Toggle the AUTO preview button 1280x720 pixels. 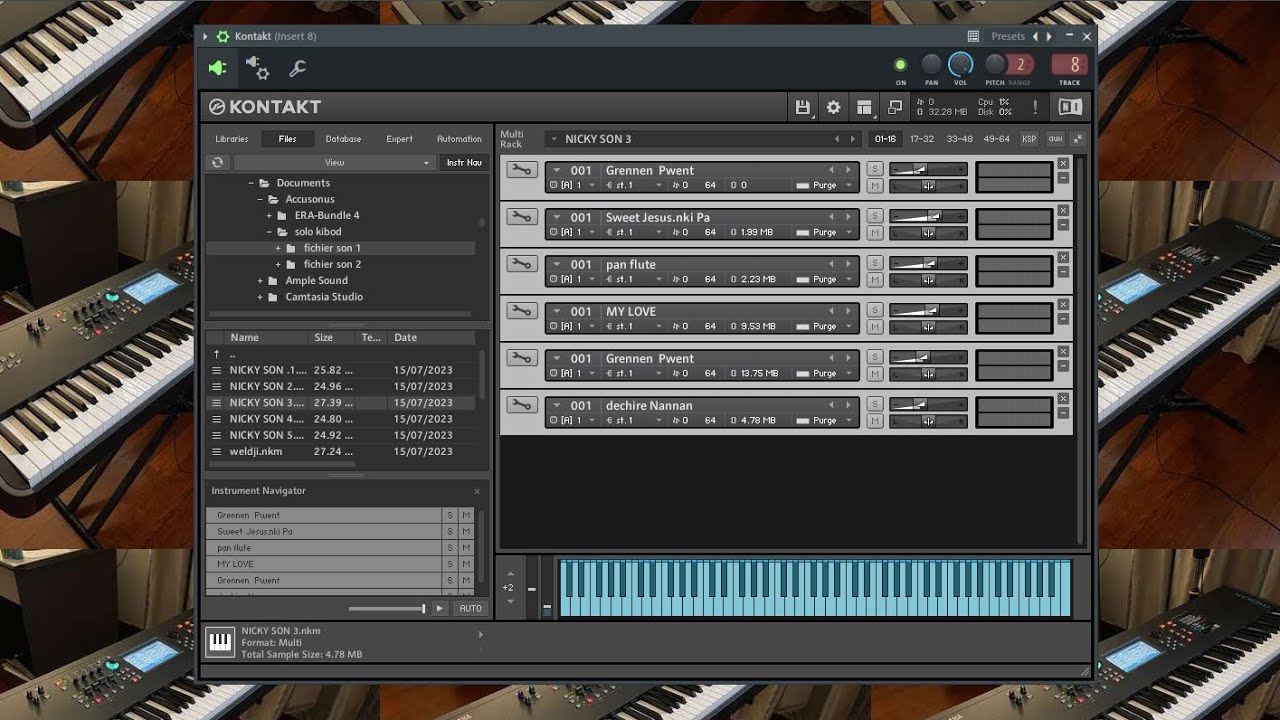[470, 608]
